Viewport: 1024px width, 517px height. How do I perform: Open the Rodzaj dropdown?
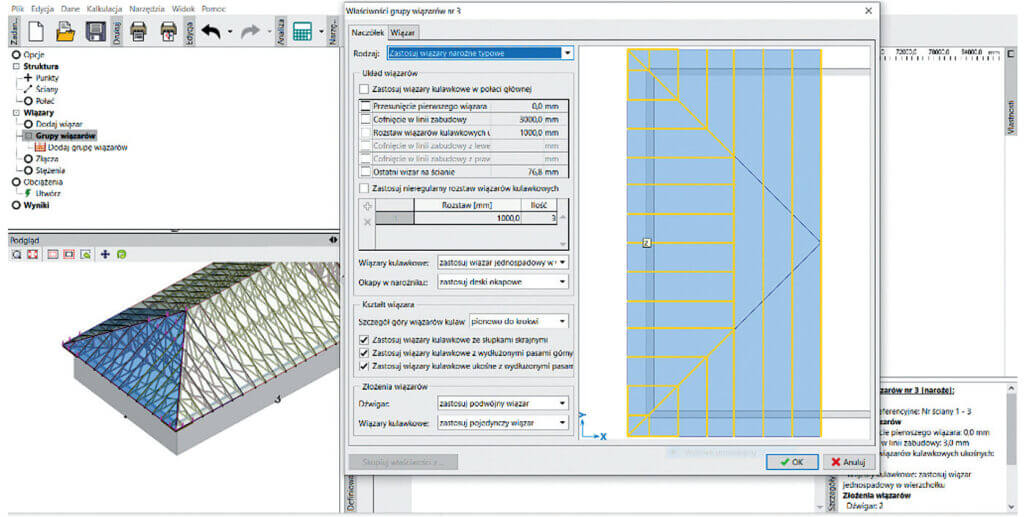pos(481,53)
